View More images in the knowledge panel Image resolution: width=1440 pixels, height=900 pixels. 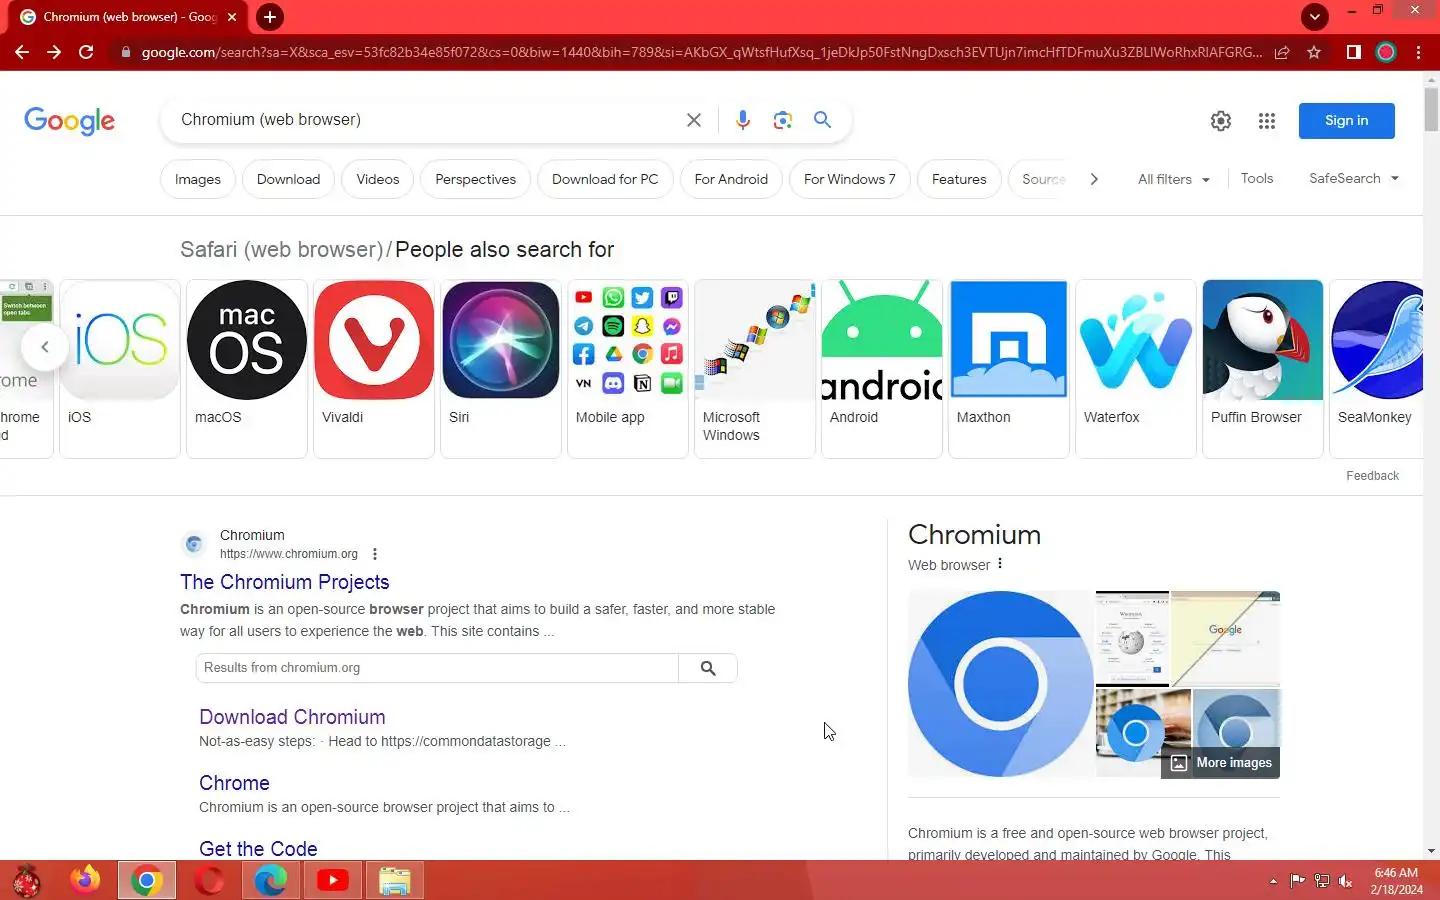tap(1221, 763)
